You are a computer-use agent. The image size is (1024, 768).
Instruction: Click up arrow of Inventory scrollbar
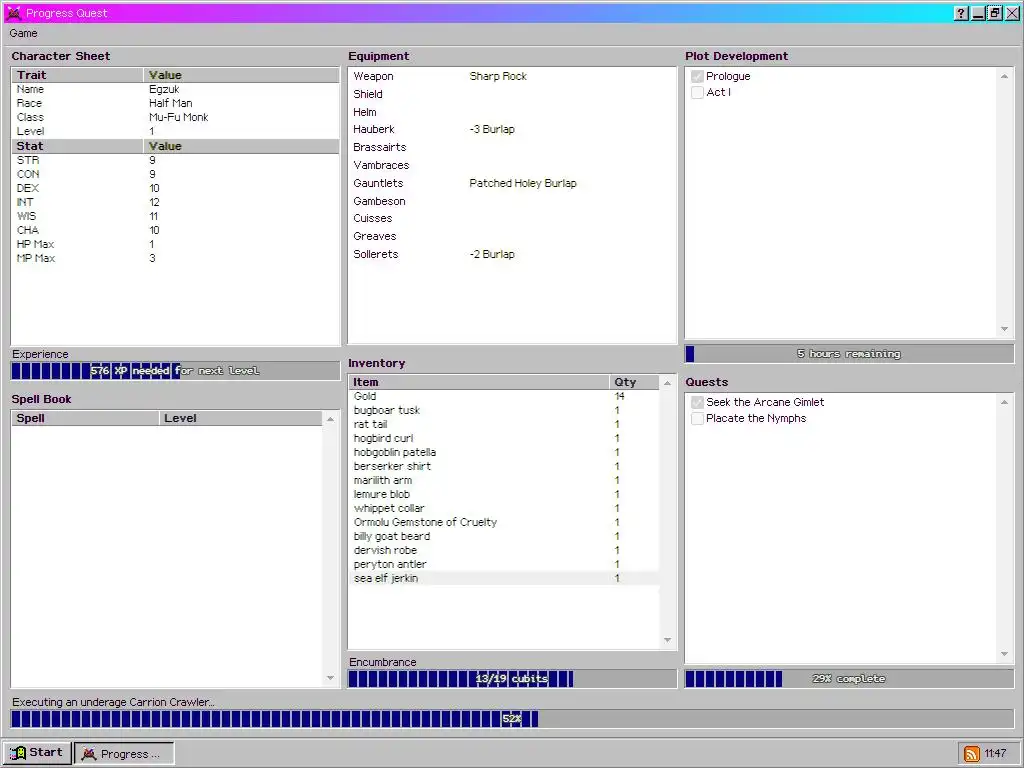click(667, 383)
